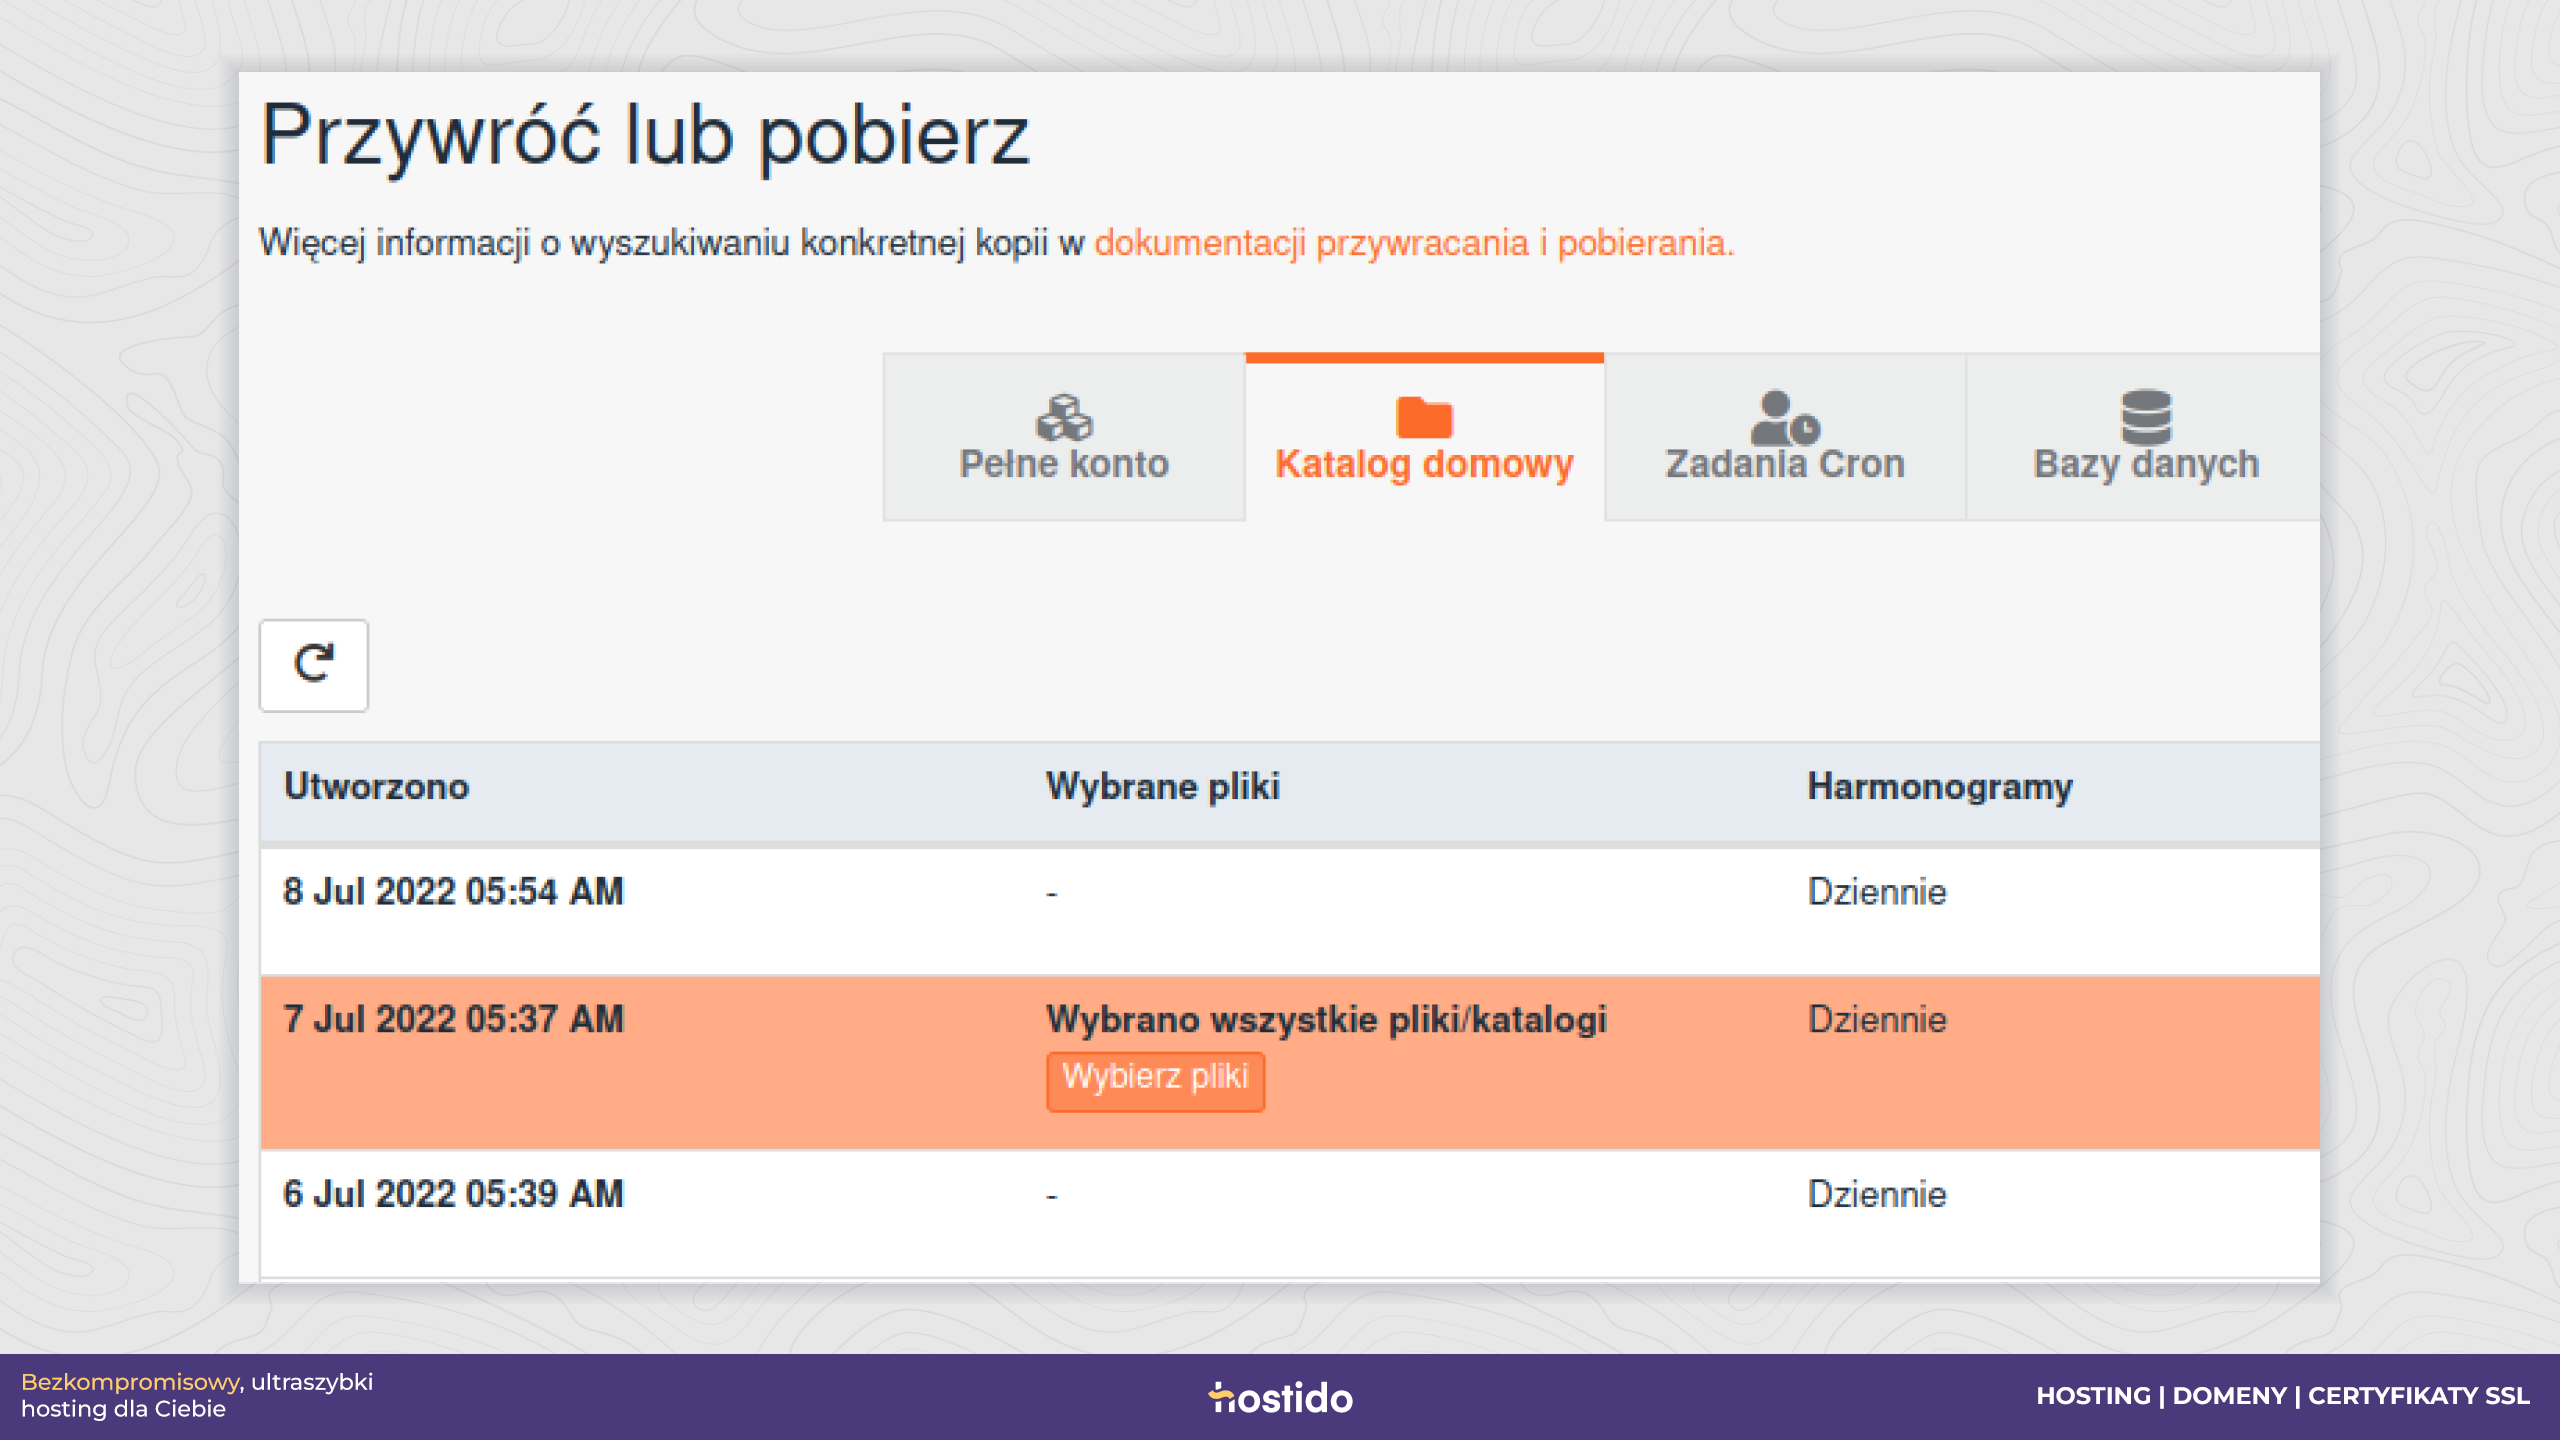This screenshot has height=1440, width=2560.
Task: Open the Zadania Cron tab
Action: [x=1785, y=437]
